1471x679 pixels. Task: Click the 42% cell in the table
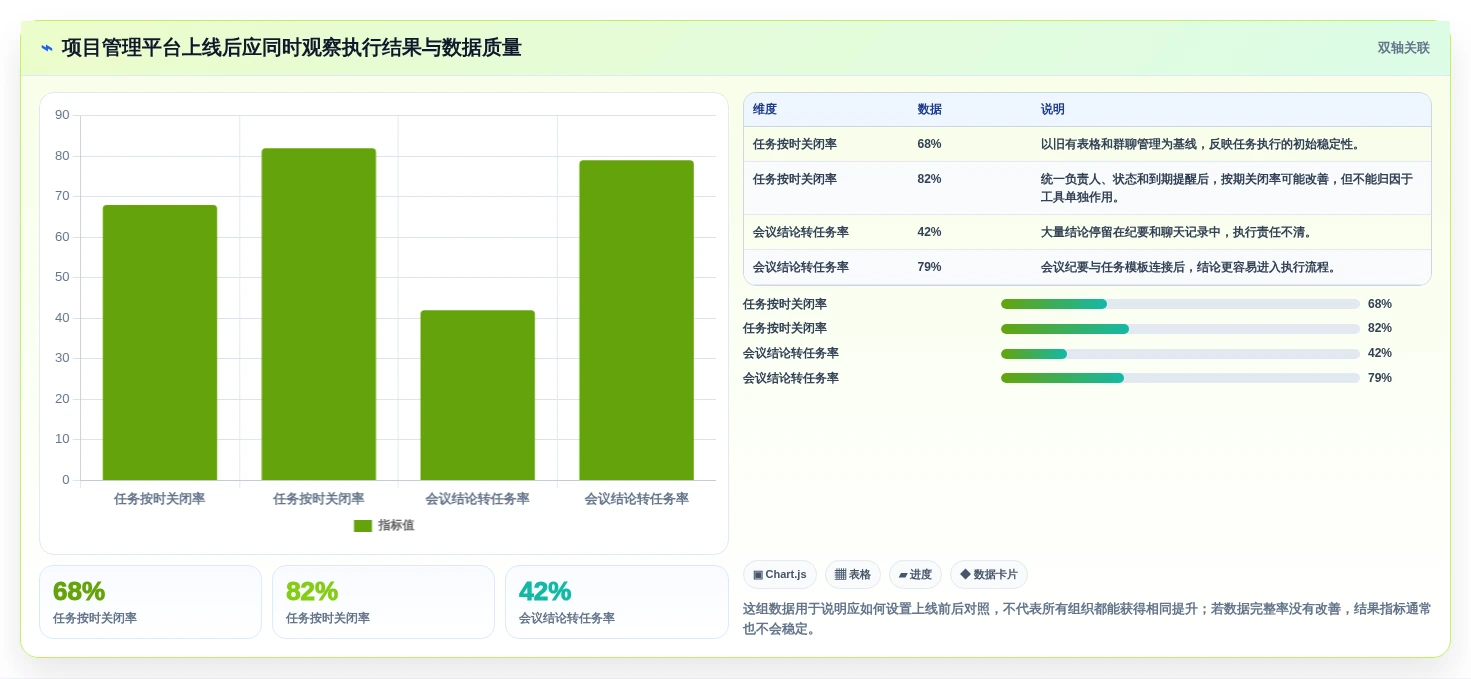click(x=929, y=232)
